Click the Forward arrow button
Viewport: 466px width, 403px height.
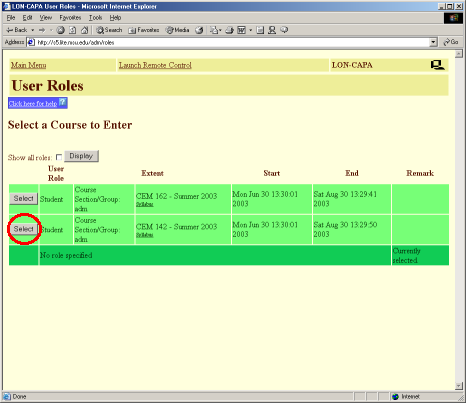point(42,30)
